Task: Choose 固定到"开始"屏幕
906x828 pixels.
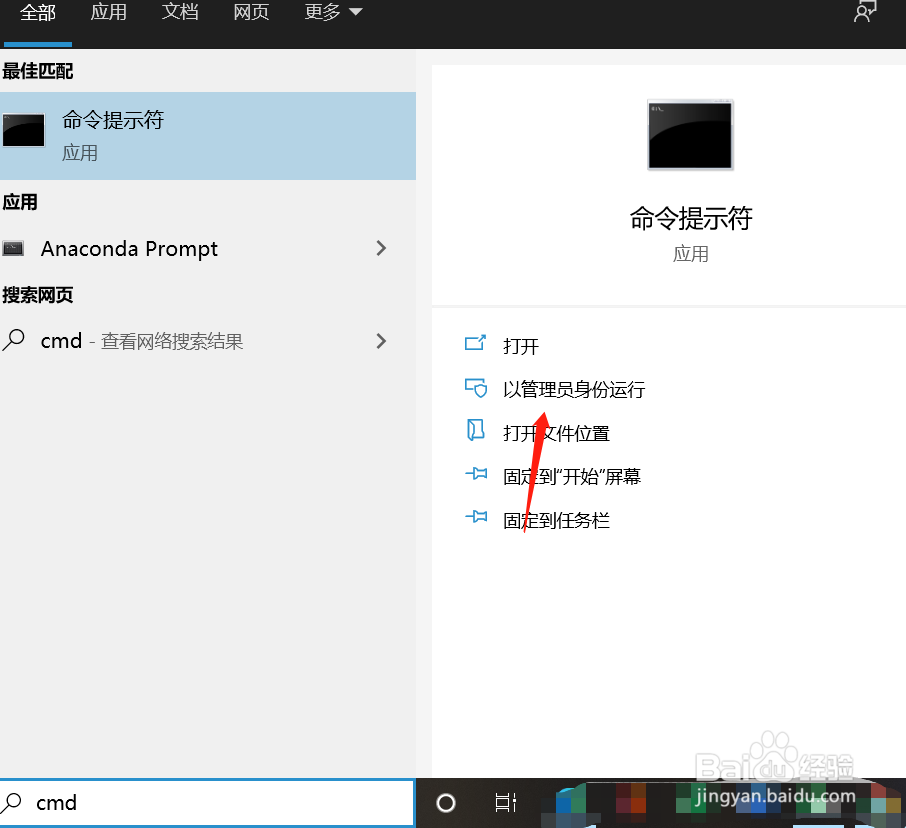Action: coord(572,477)
